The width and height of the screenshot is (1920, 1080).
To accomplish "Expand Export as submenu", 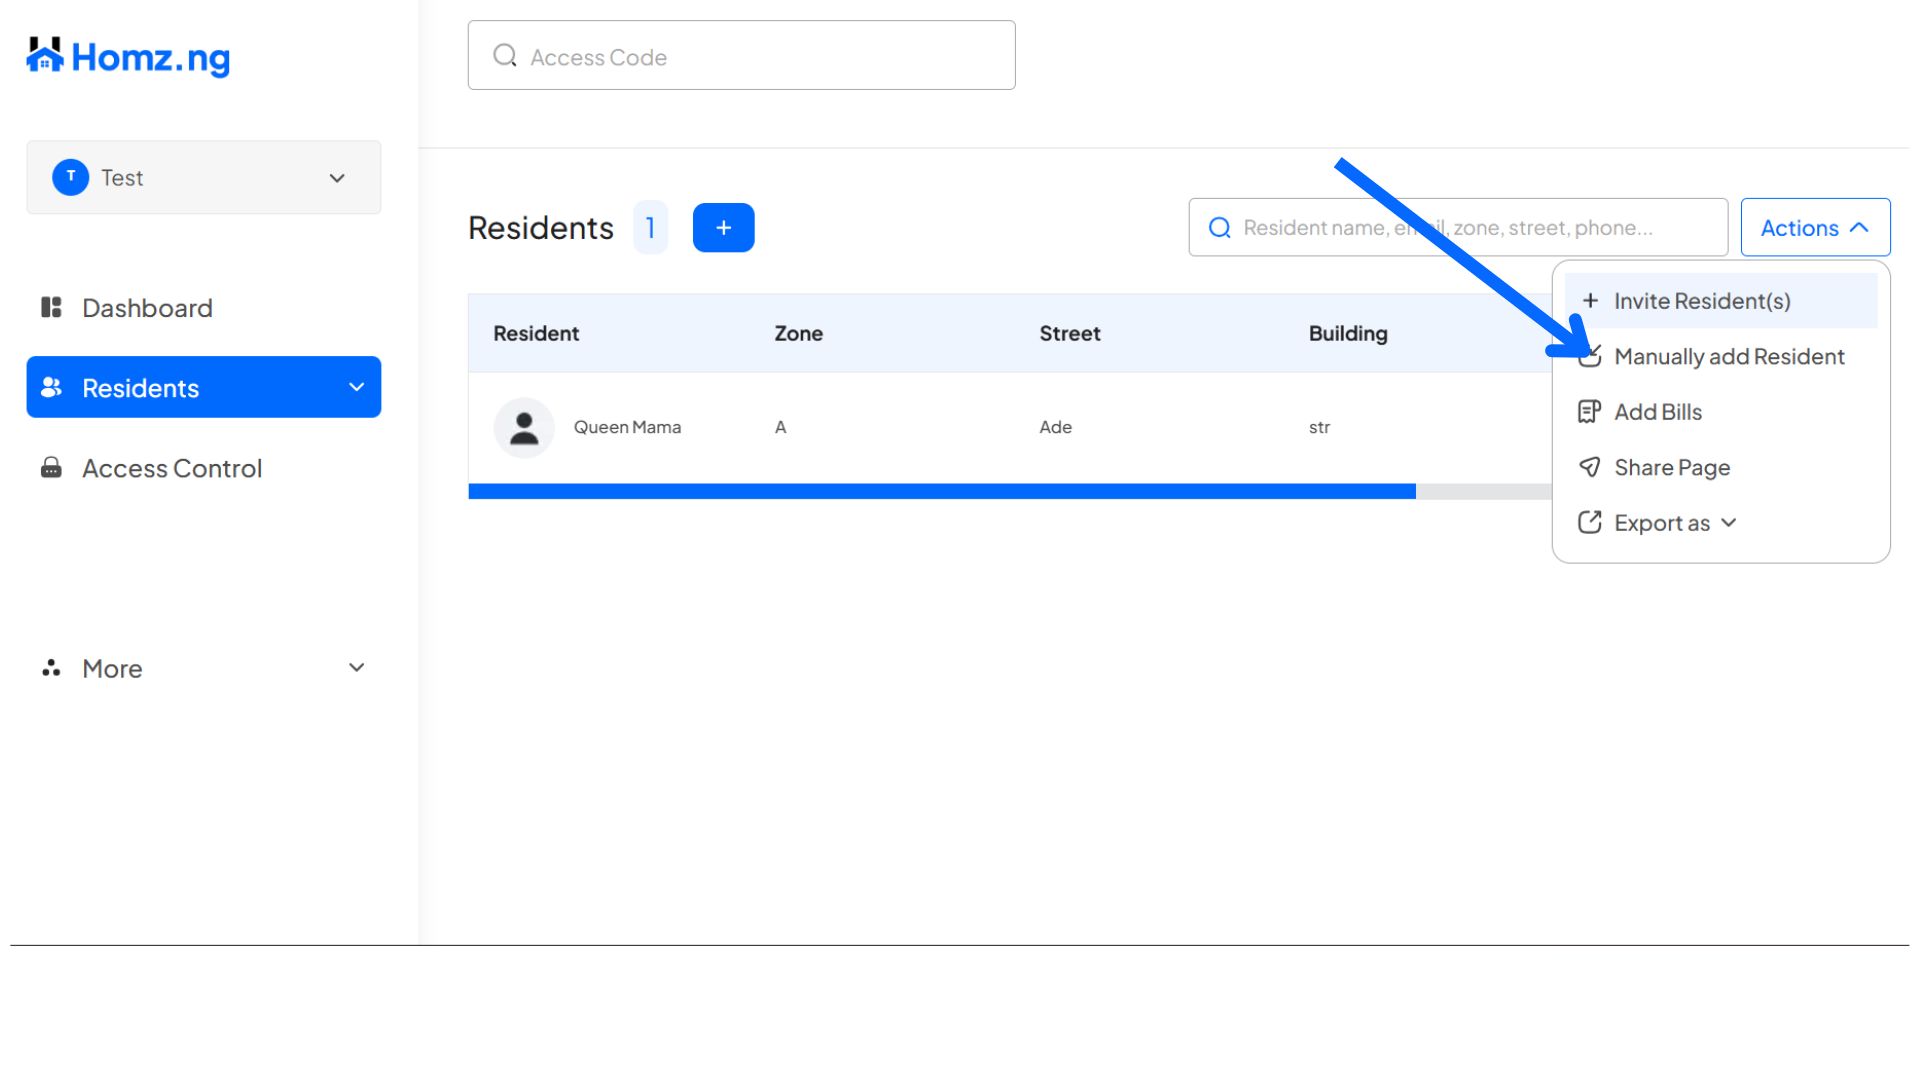I will coord(1720,523).
